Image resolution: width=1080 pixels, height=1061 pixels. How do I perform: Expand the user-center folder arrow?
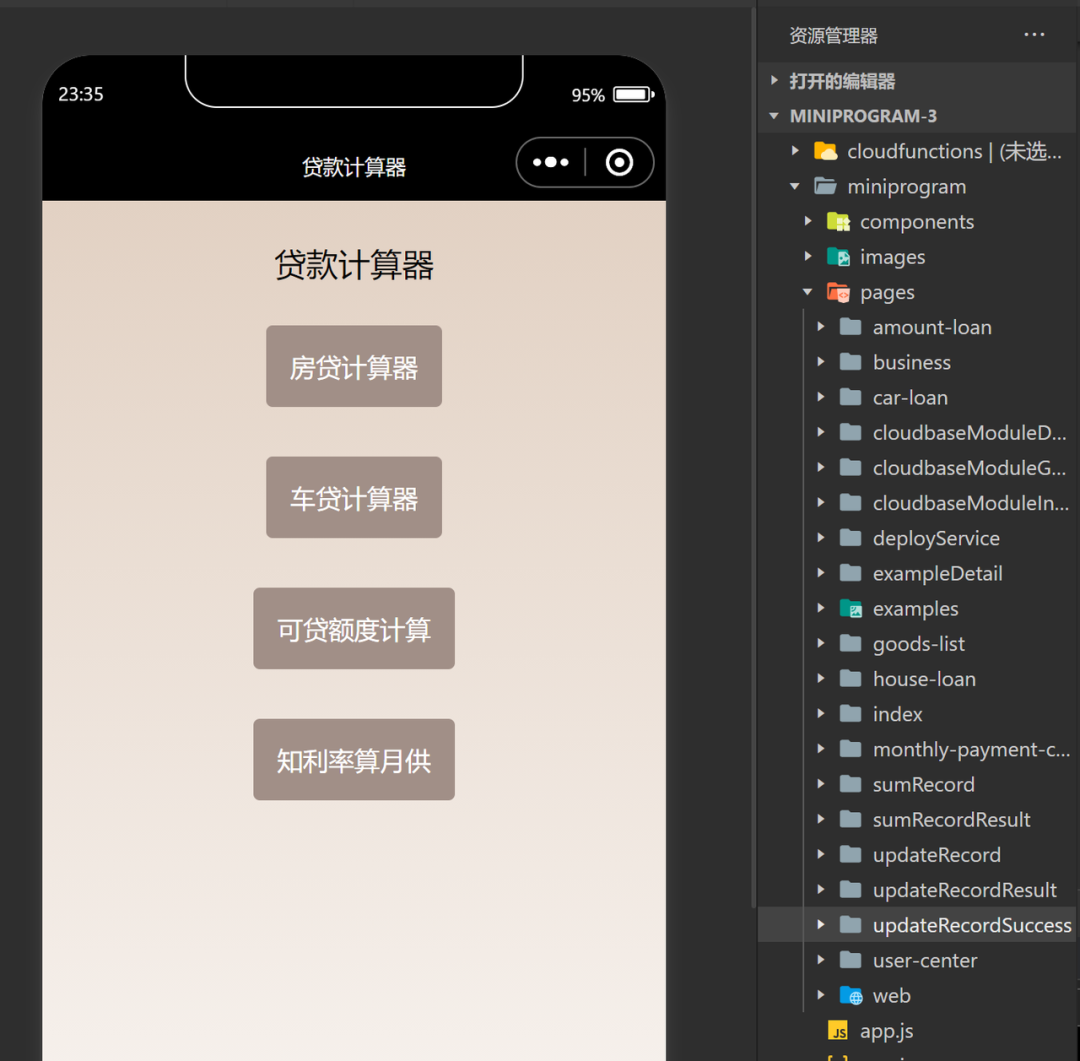[x=821, y=960]
